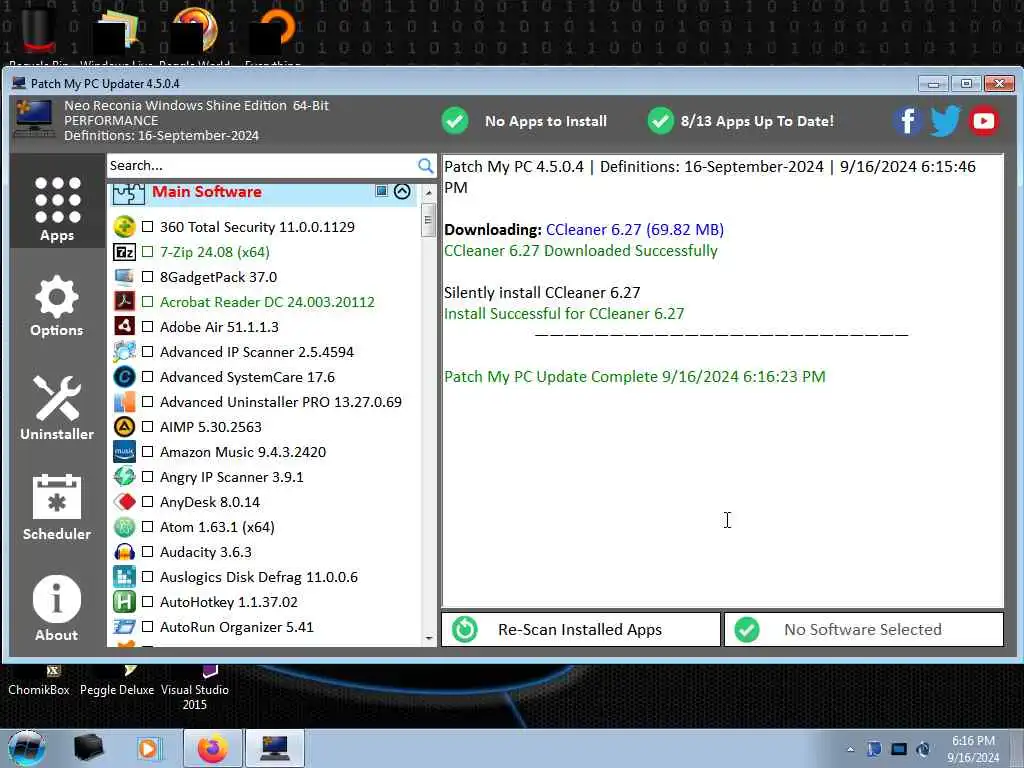
Task: Click Amazon Music 9.4.3.2420 text
Action: coord(243,452)
